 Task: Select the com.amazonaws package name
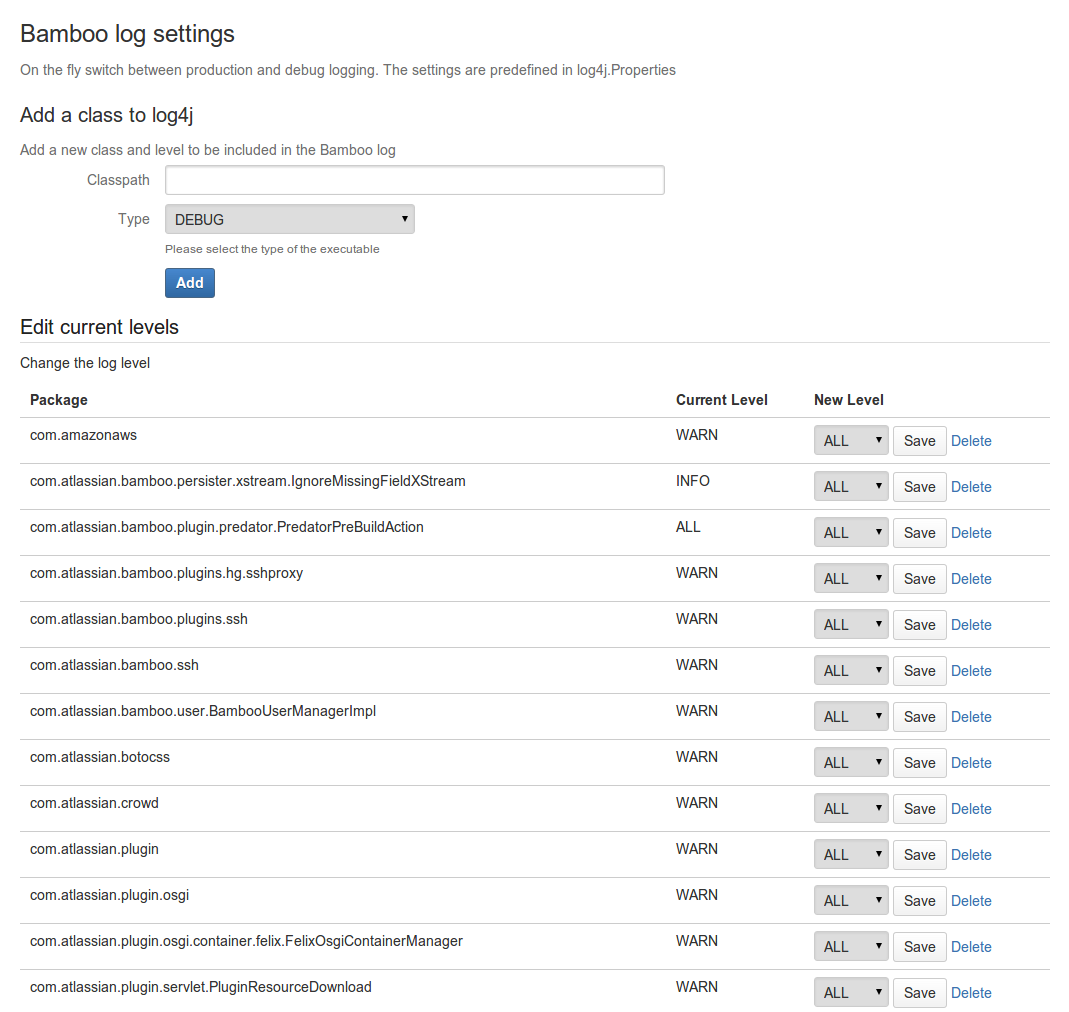83,435
